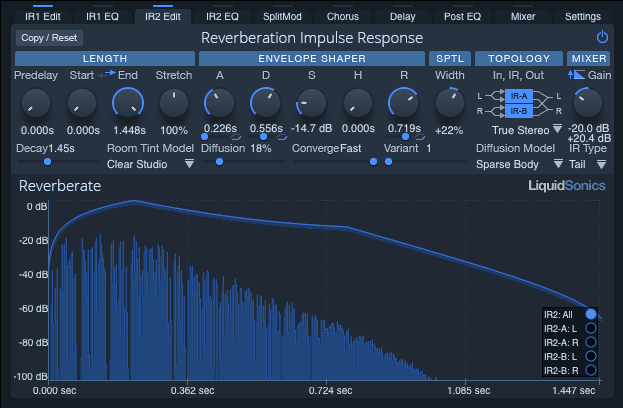Click the Gain value -20.0 dB
The height and width of the screenshot is (408, 623).
588,128
